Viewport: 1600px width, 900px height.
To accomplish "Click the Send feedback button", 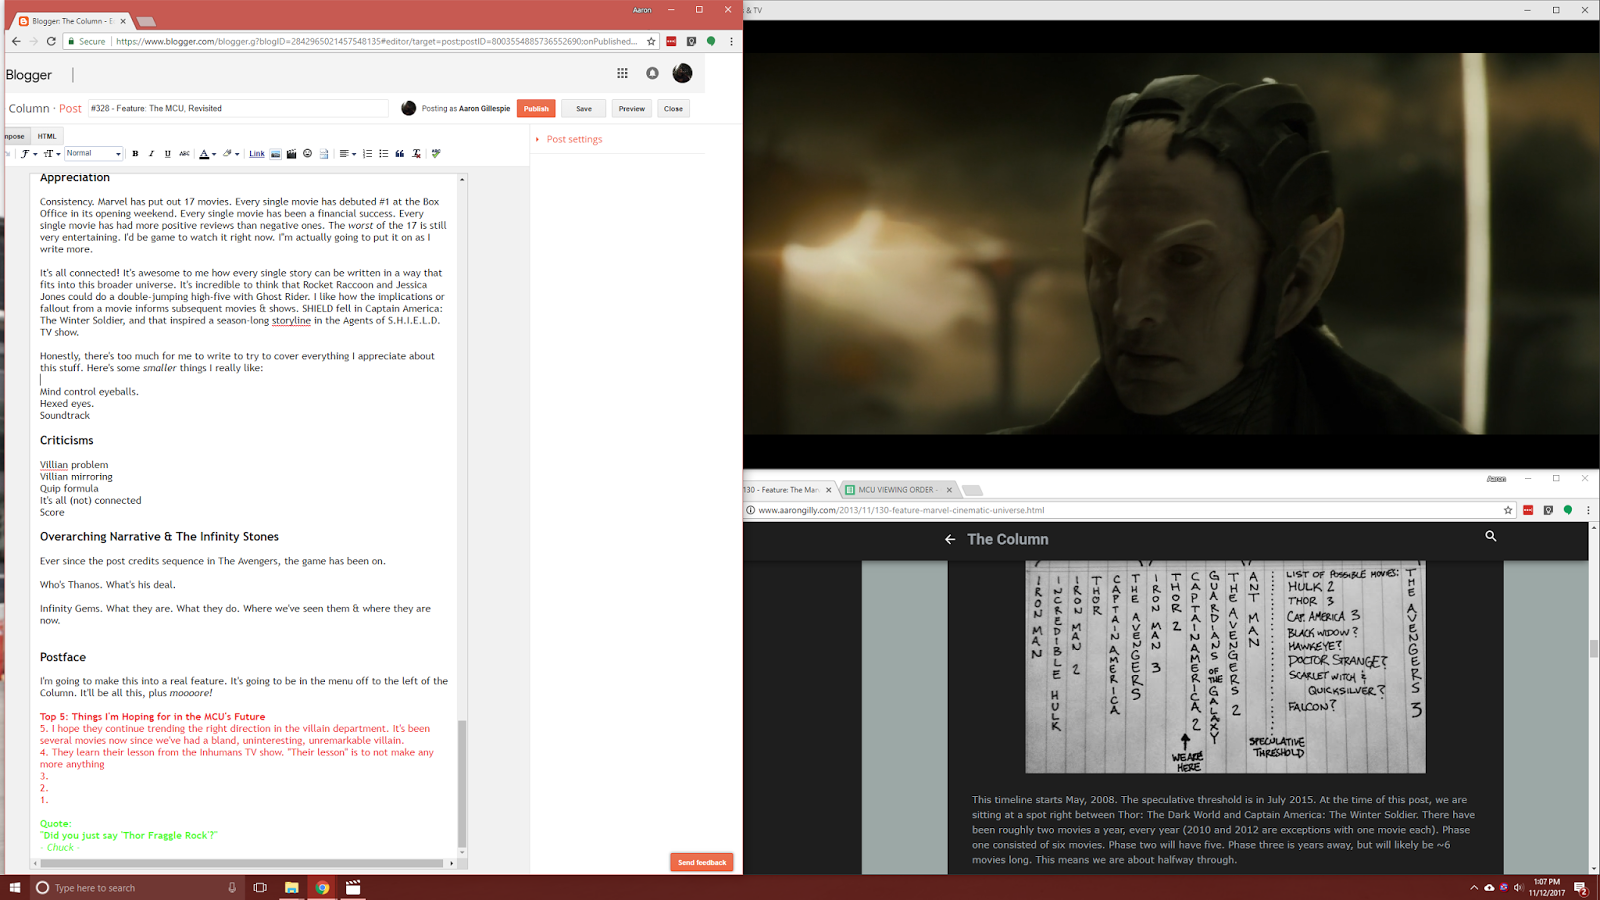I will pyautogui.click(x=702, y=862).
